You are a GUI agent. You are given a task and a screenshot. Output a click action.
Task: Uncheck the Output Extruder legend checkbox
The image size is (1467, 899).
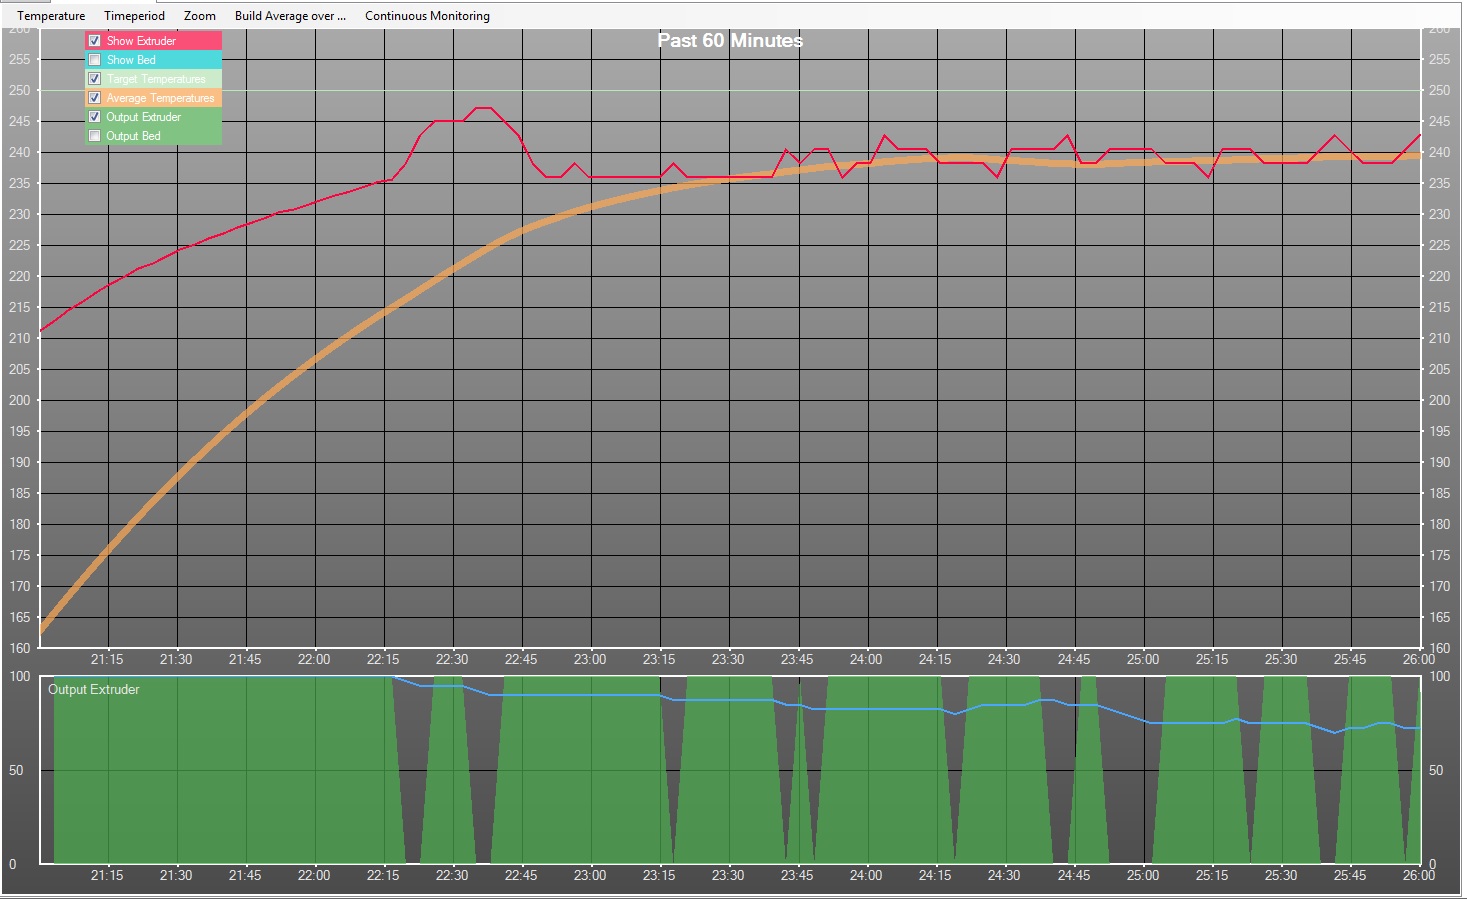95,117
